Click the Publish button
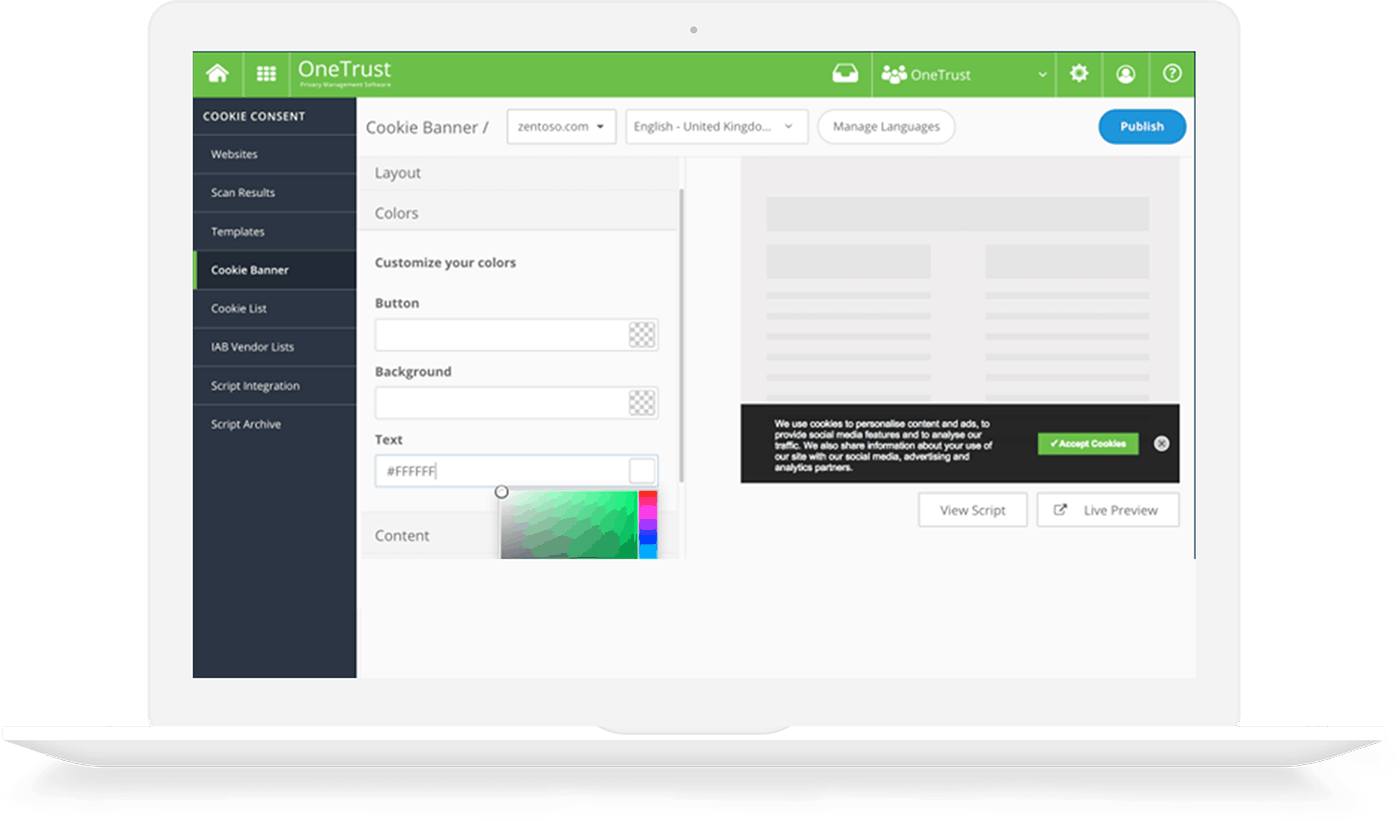The image size is (1400, 821). pos(1142,127)
